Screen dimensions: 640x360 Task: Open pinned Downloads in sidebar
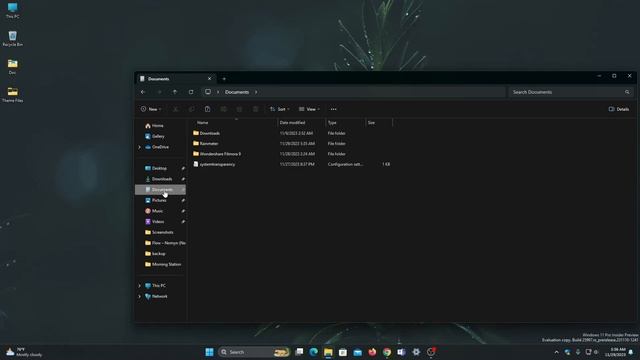click(x=161, y=179)
